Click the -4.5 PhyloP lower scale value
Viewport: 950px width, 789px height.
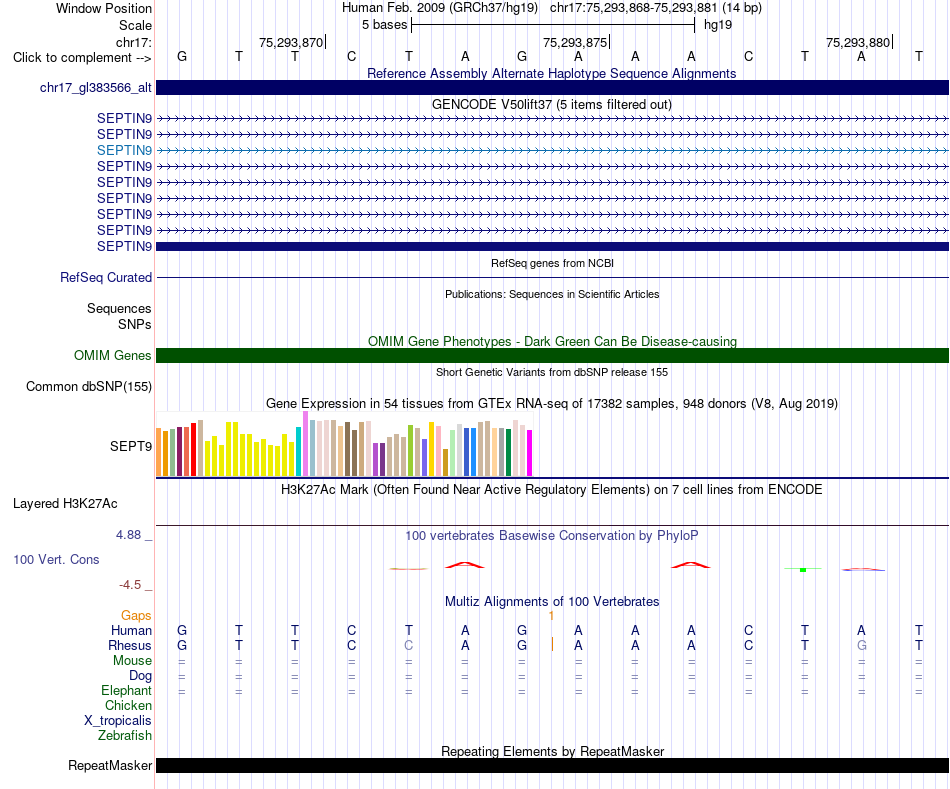(130, 585)
